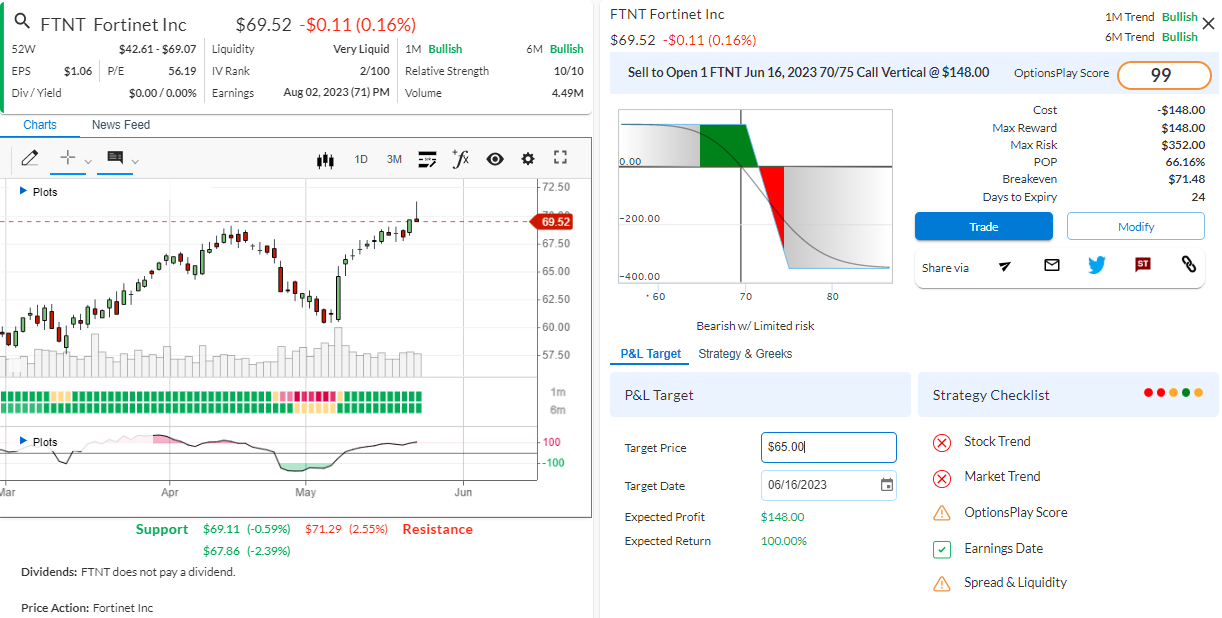1222x618 pixels.
Task: Switch to the Charts tab
Action: coord(40,125)
